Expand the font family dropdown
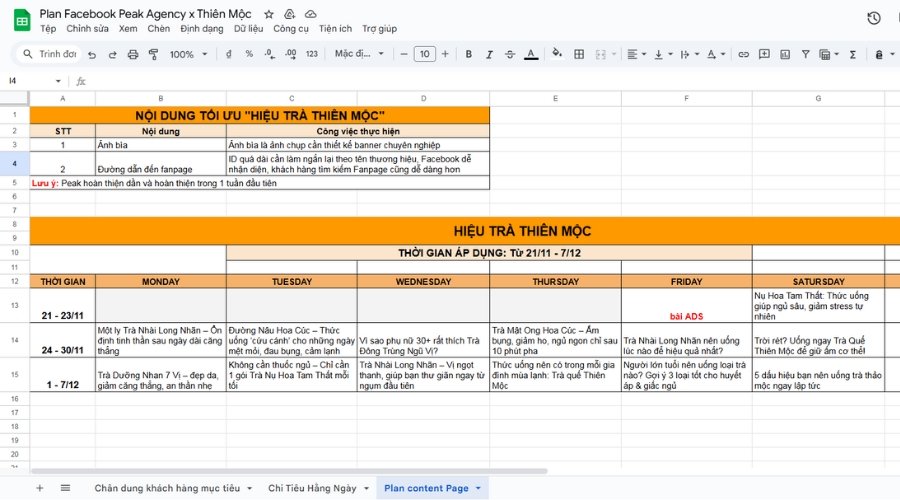 pyautogui.click(x=359, y=55)
